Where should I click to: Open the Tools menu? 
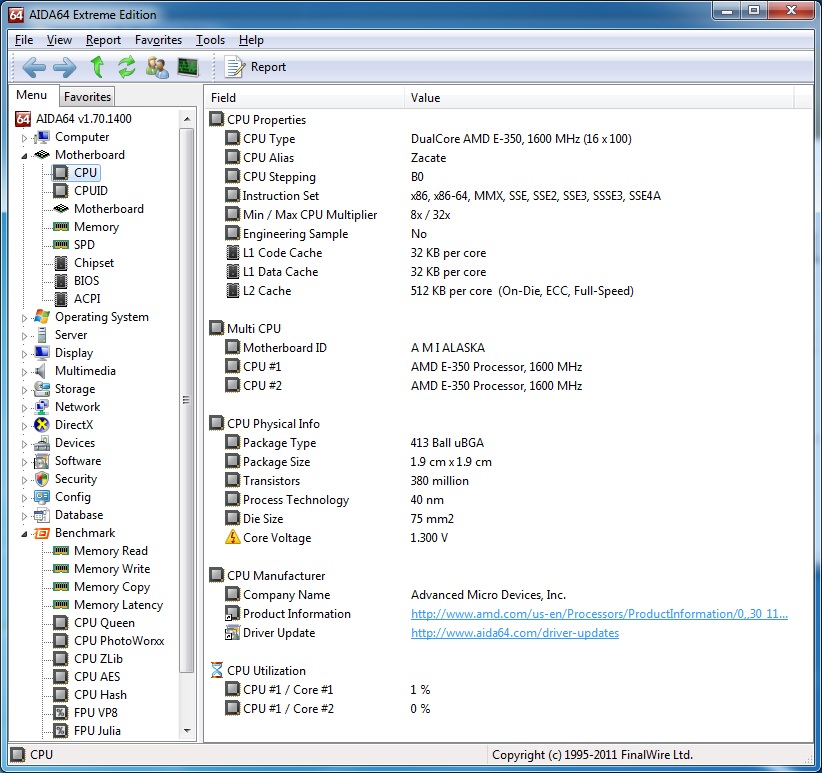click(210, 40)
